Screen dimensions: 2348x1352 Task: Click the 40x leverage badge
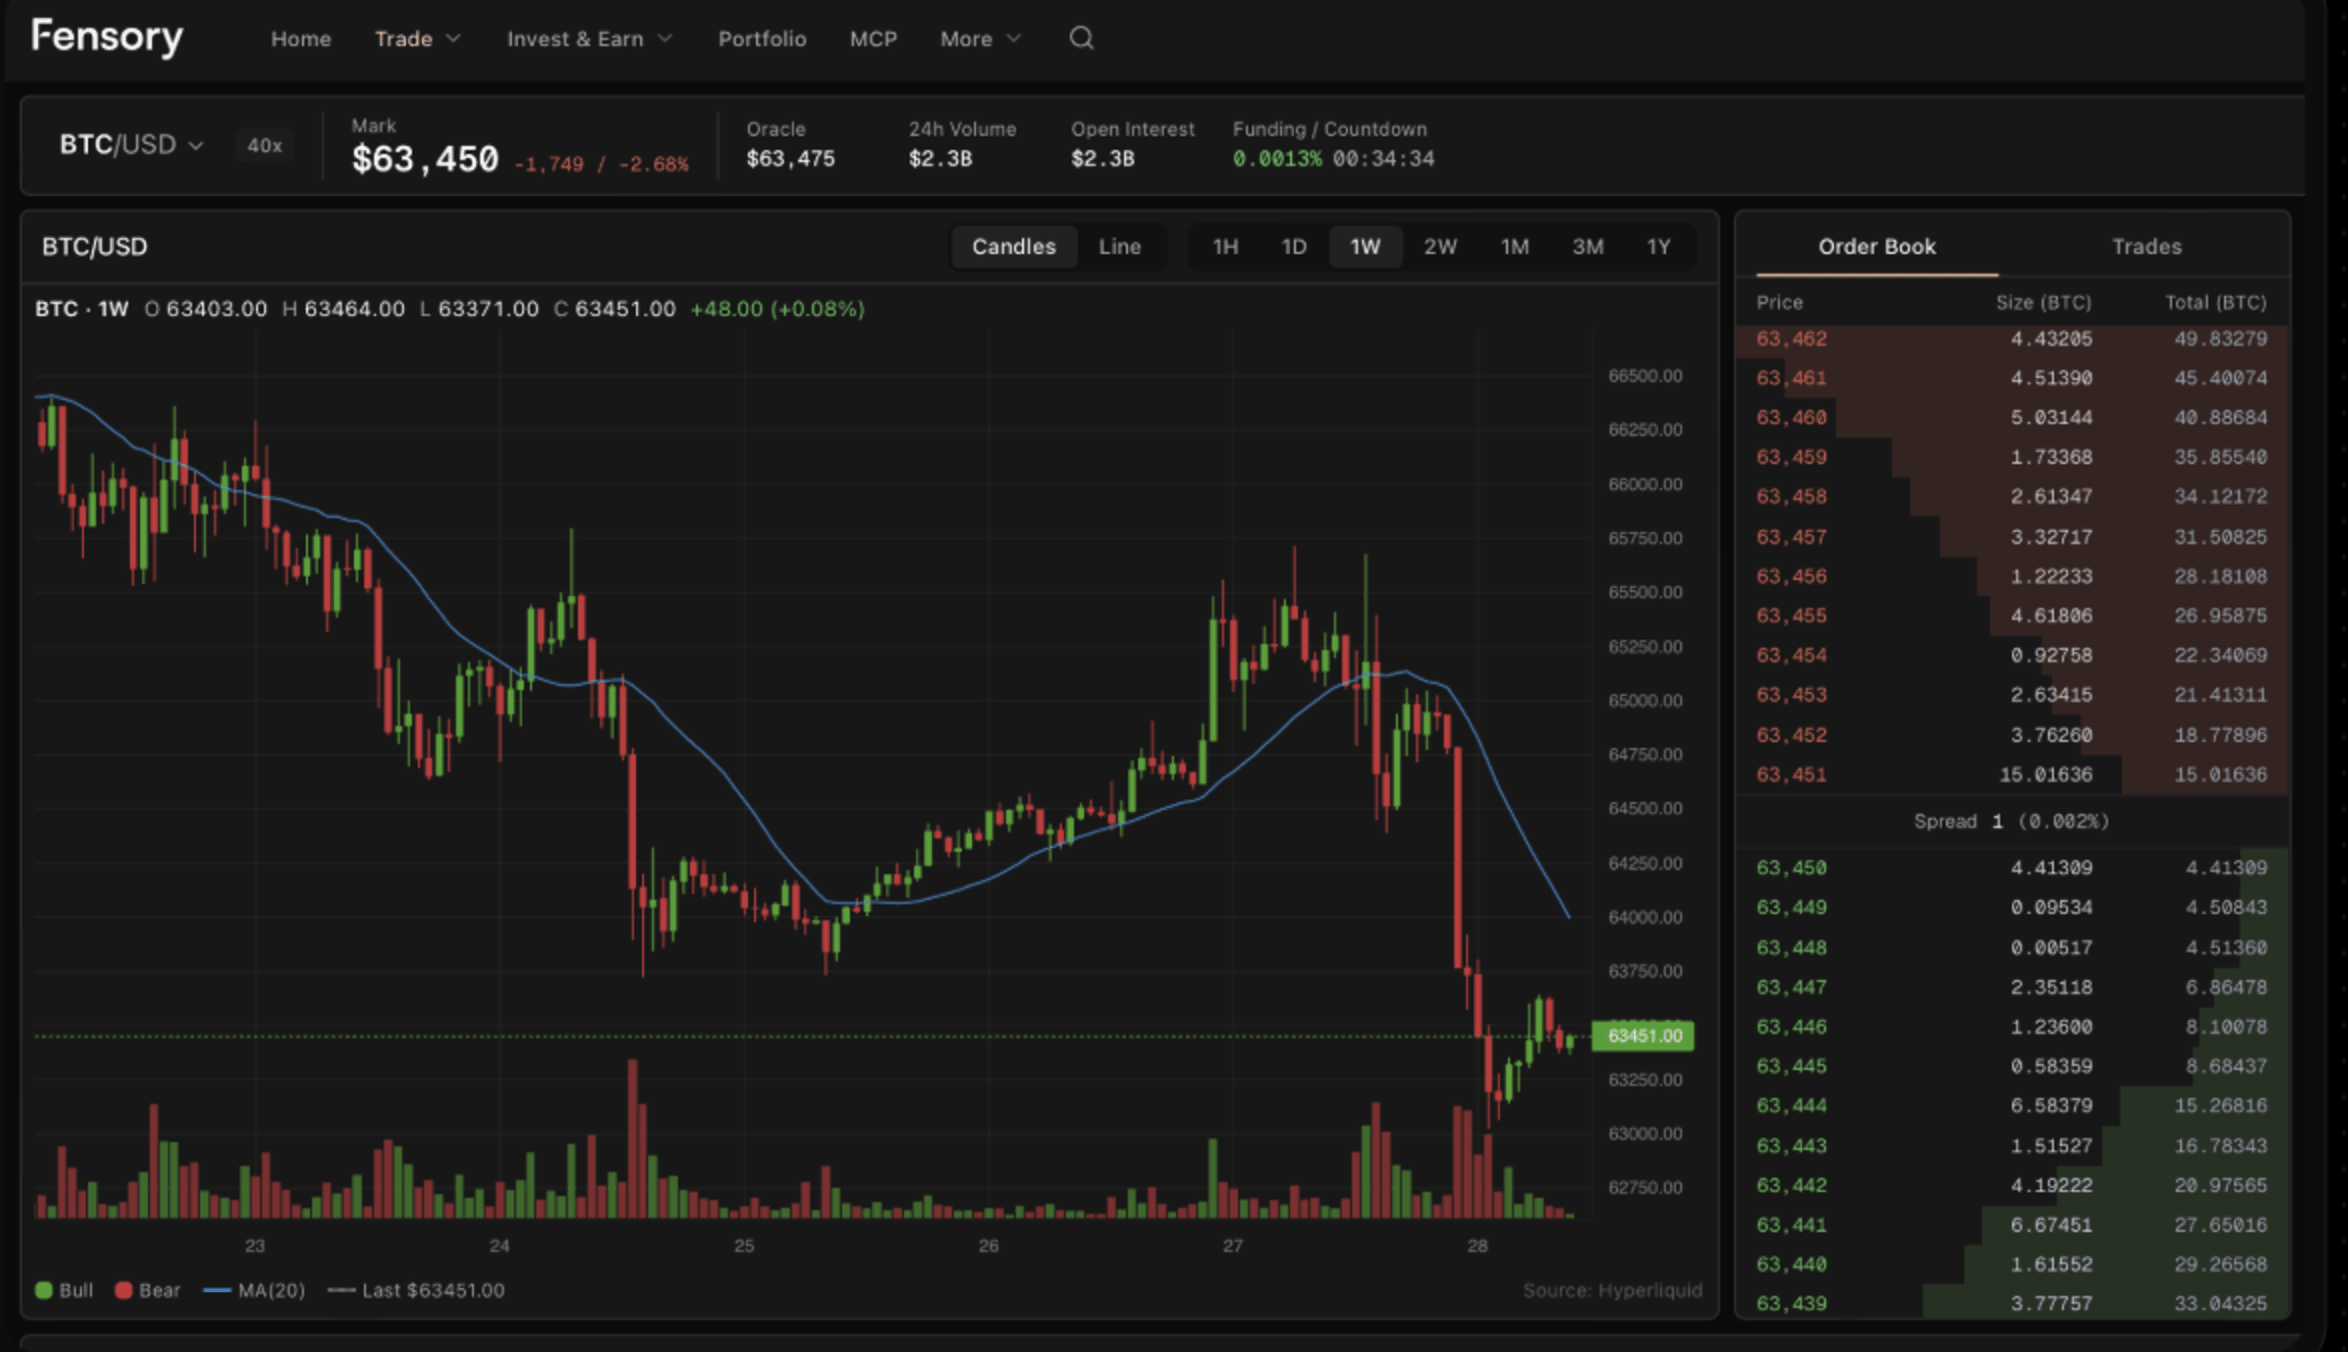(x=264, y=146)
